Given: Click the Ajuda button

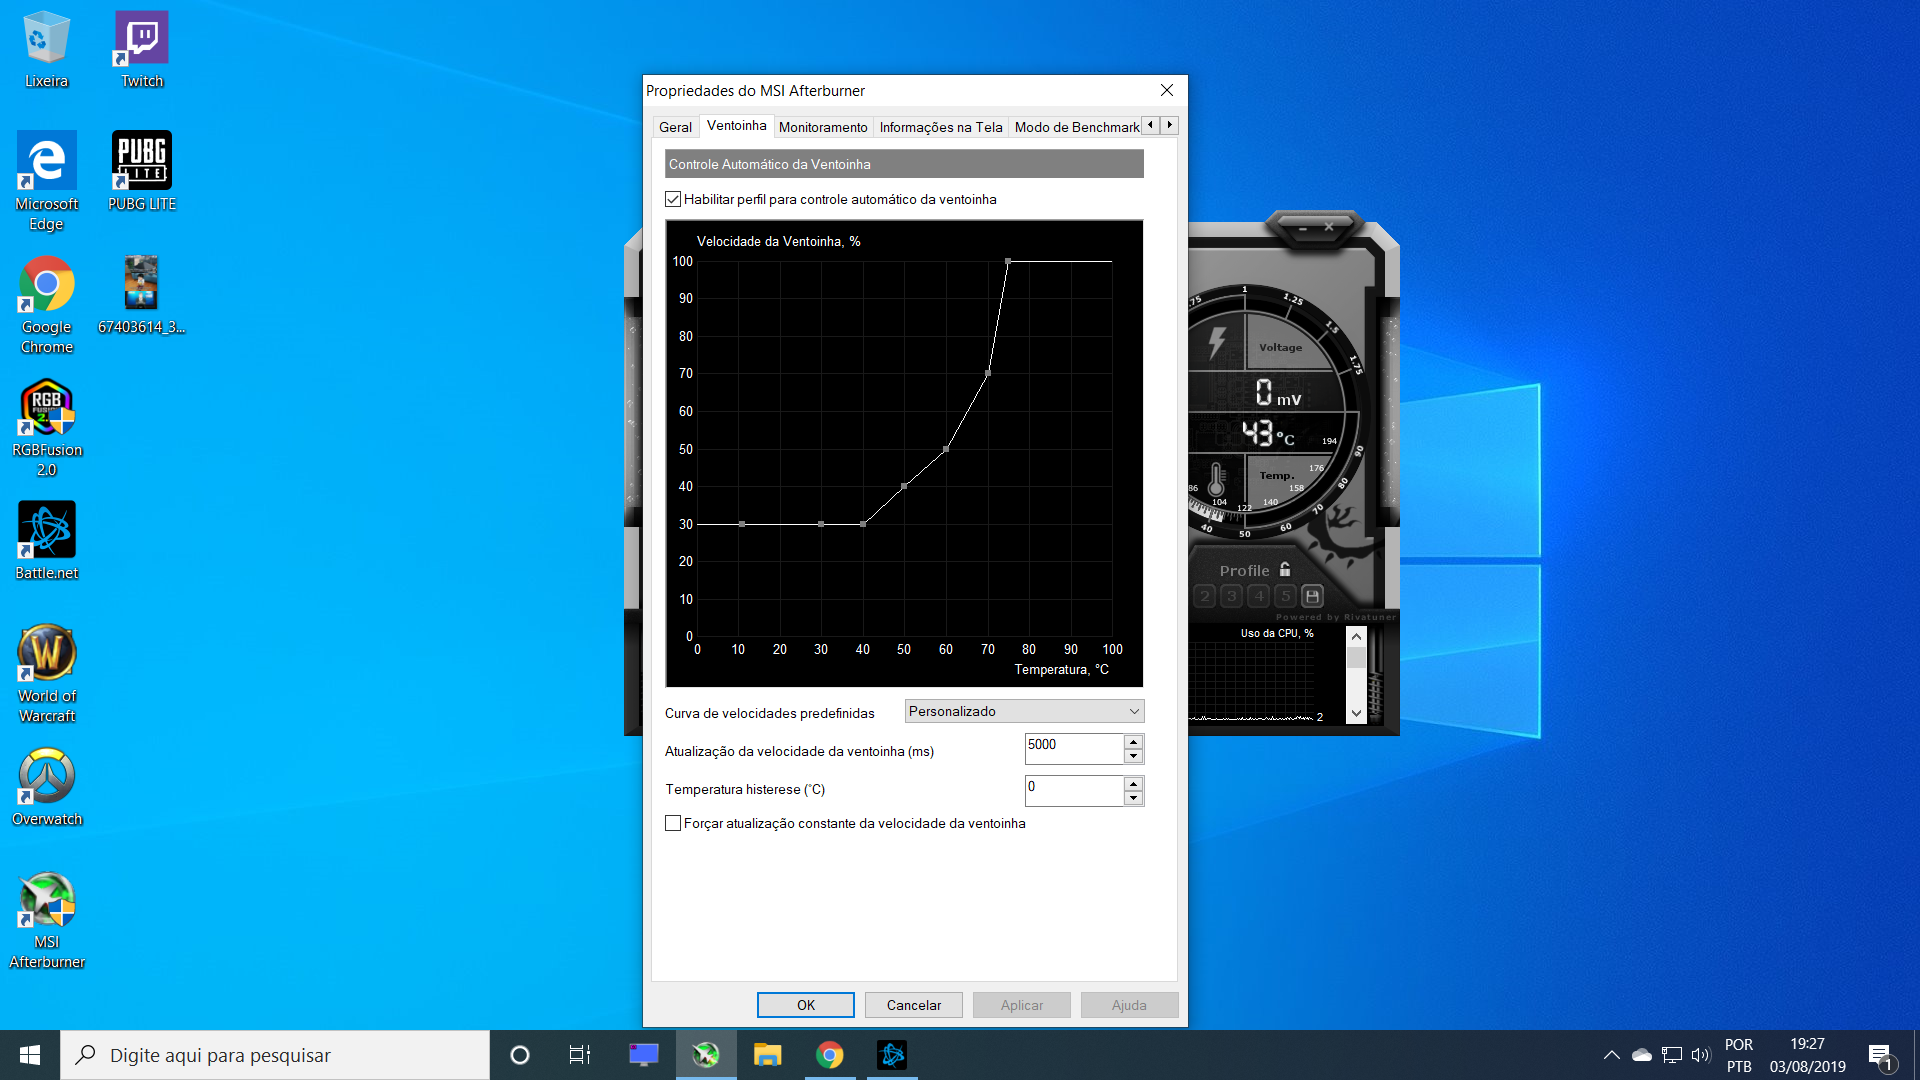Looking at the screenshot, I should click(x=1130, y=1005).
